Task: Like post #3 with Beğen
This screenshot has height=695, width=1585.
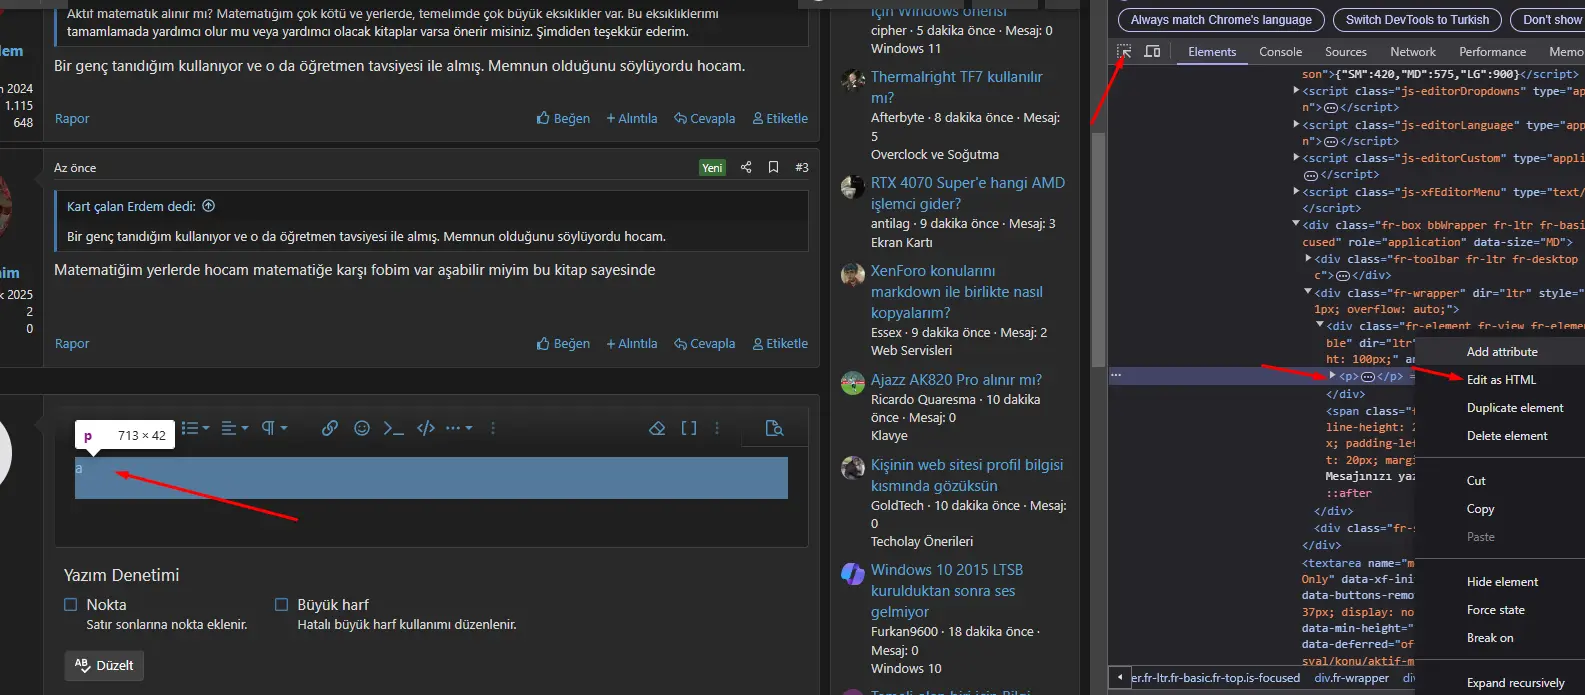Action: [563, 343]
